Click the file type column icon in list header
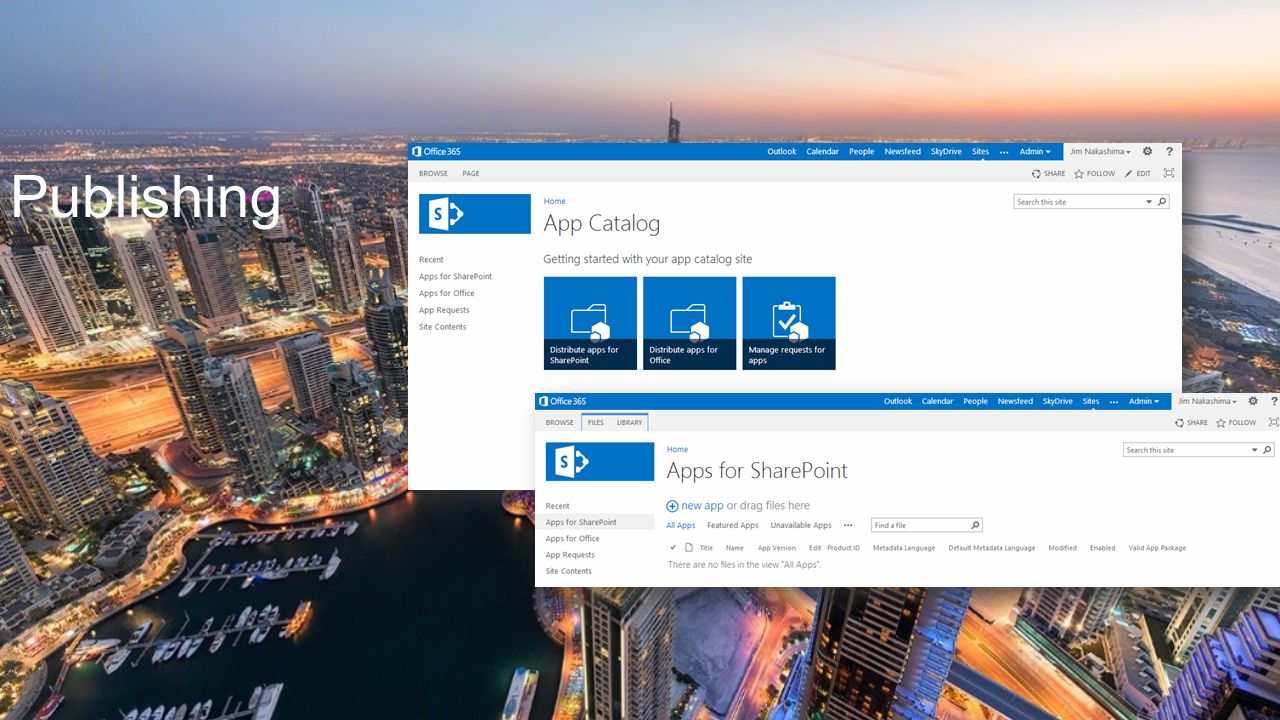Image resolution: width=1280 pixels, height=720 pixels. point(688,548)
